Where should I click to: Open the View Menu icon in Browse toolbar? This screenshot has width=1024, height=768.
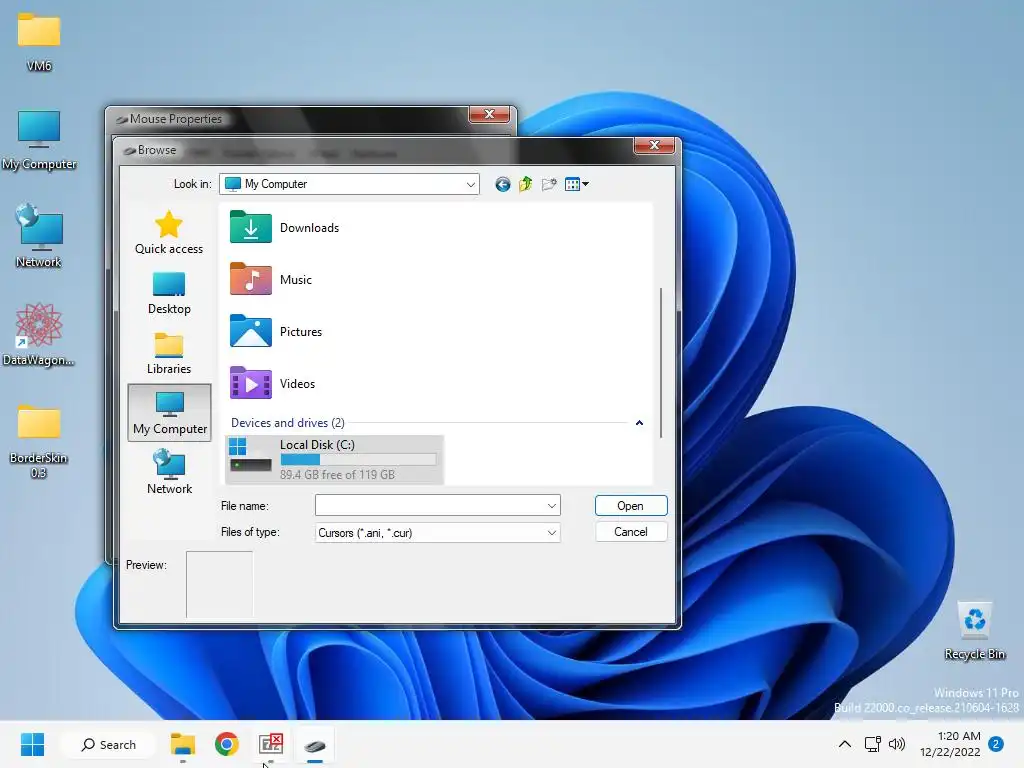click(x=577, y=184)
